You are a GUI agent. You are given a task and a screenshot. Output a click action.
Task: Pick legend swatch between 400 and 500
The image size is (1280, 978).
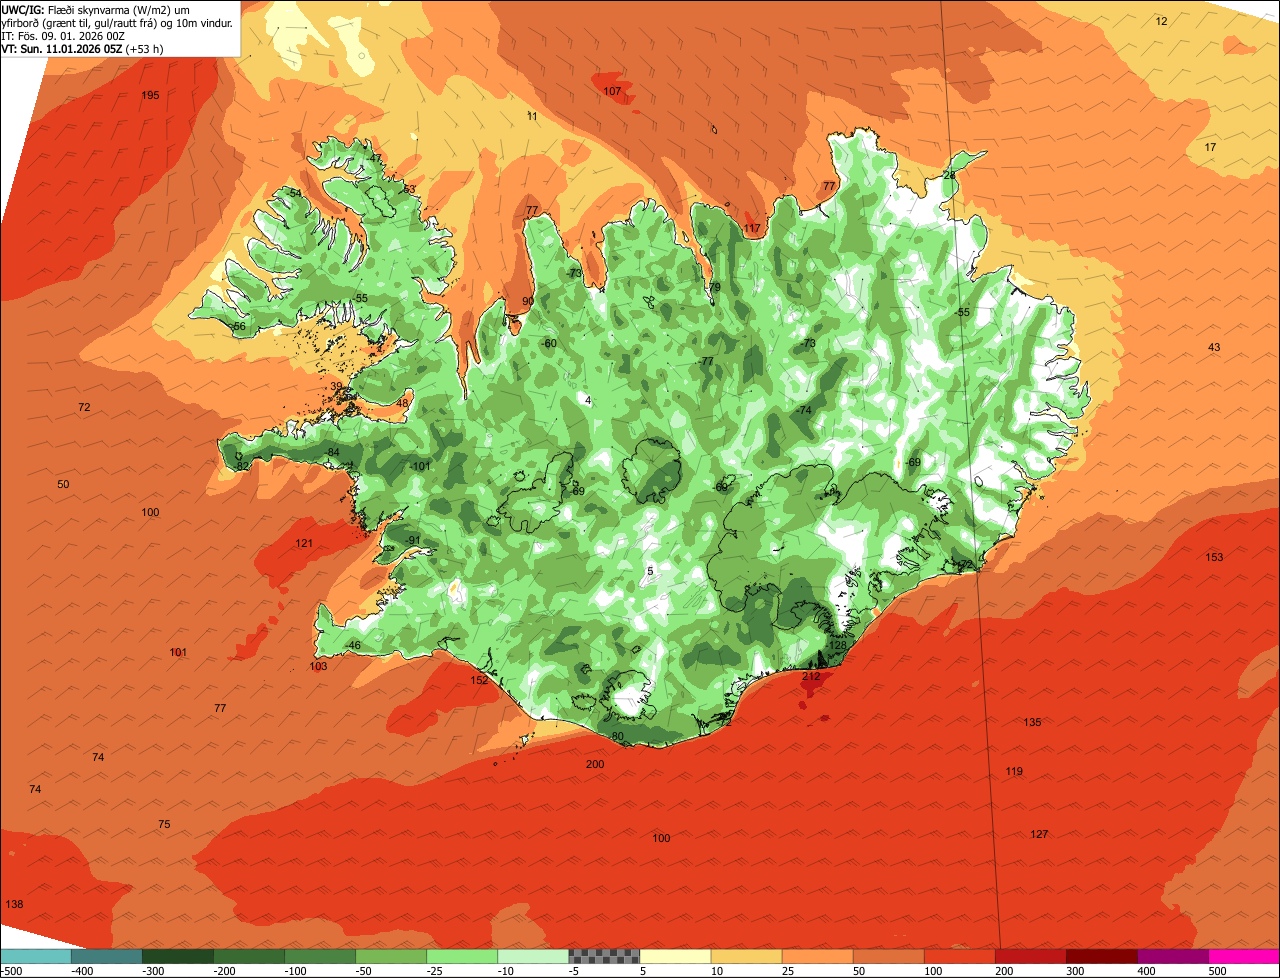click(x=1174, y=956)
